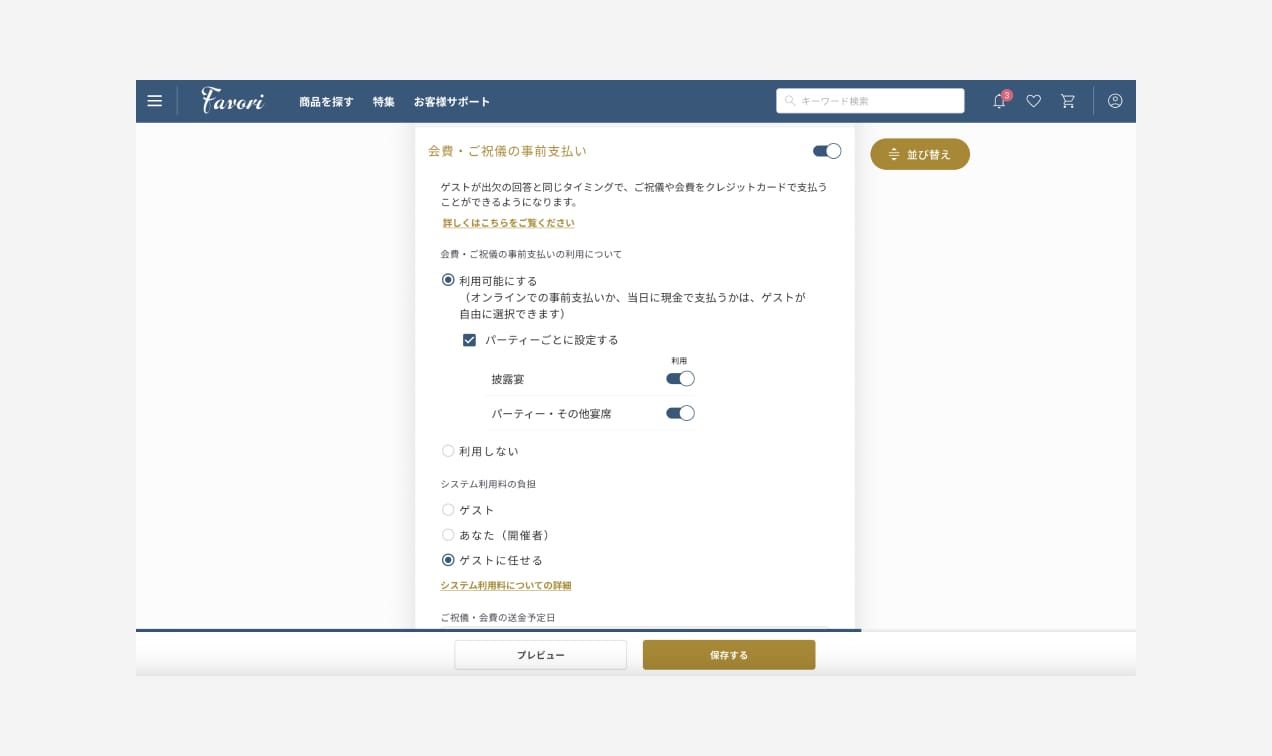
Task: Open お客様サポート menu
Action: (x=452, y=102)
